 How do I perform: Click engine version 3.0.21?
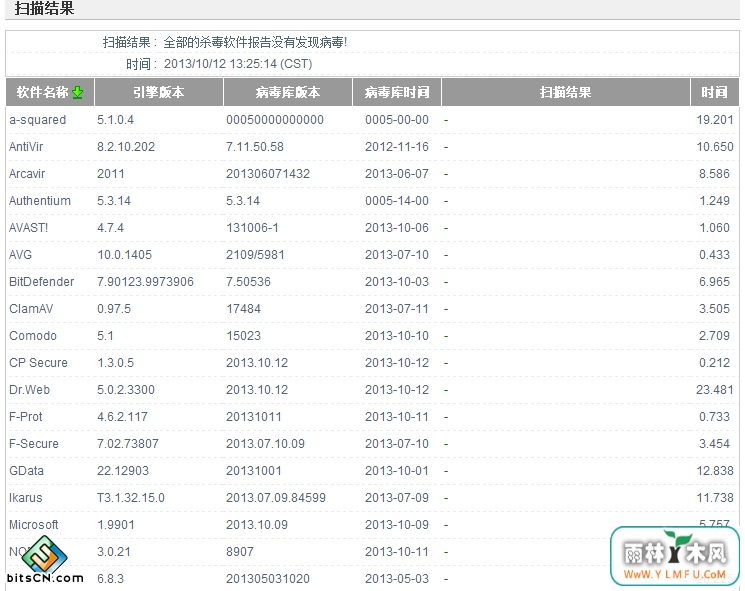114,552
